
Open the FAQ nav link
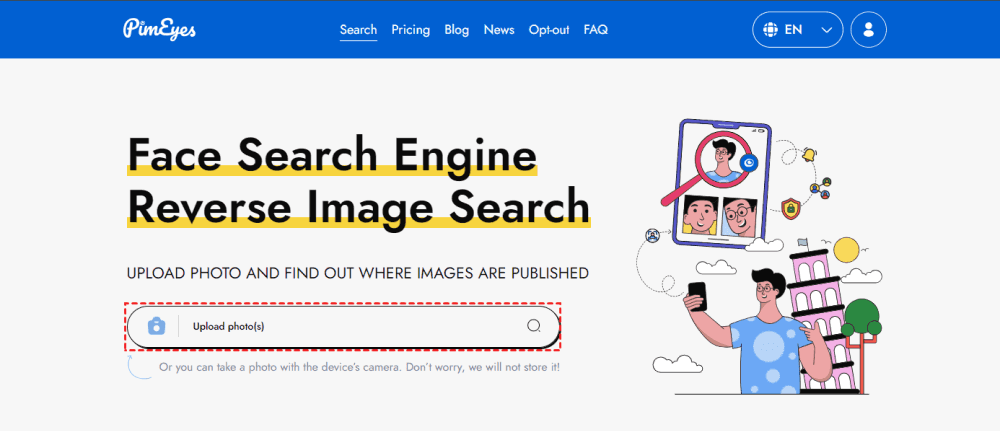(x=596, y=29)
